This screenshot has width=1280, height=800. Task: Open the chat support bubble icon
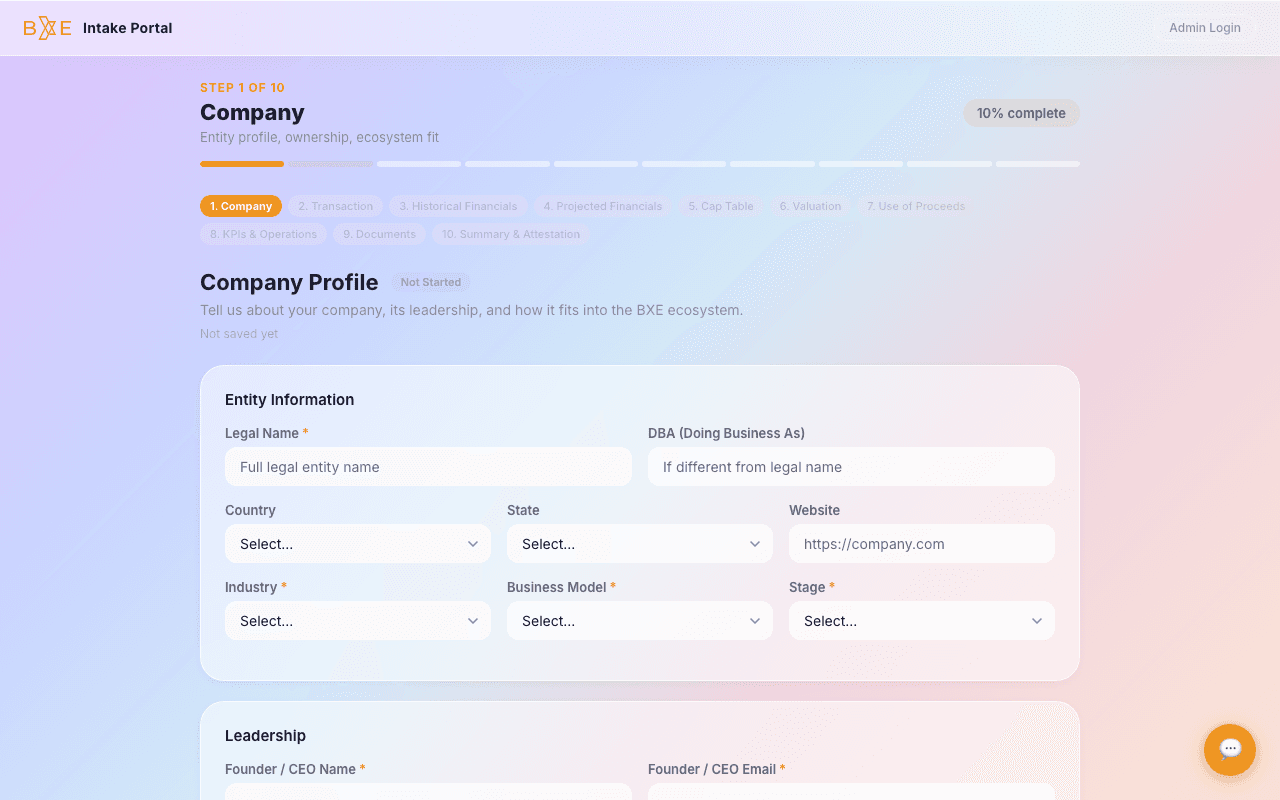pyautogui.click(x=1229, y=749)
